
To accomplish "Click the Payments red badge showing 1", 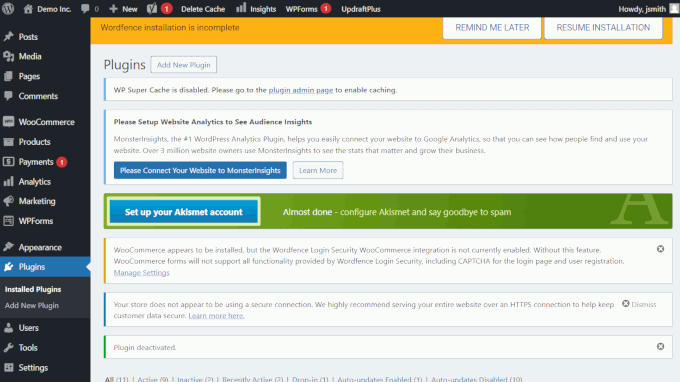I will pyautogui.click(x=62, y=162).
